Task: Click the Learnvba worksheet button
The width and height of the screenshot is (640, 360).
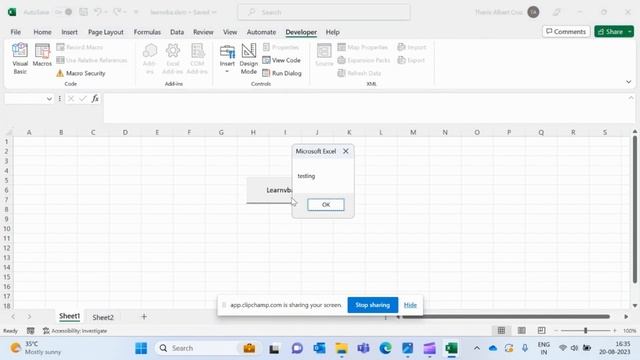Action: [269, 190]
